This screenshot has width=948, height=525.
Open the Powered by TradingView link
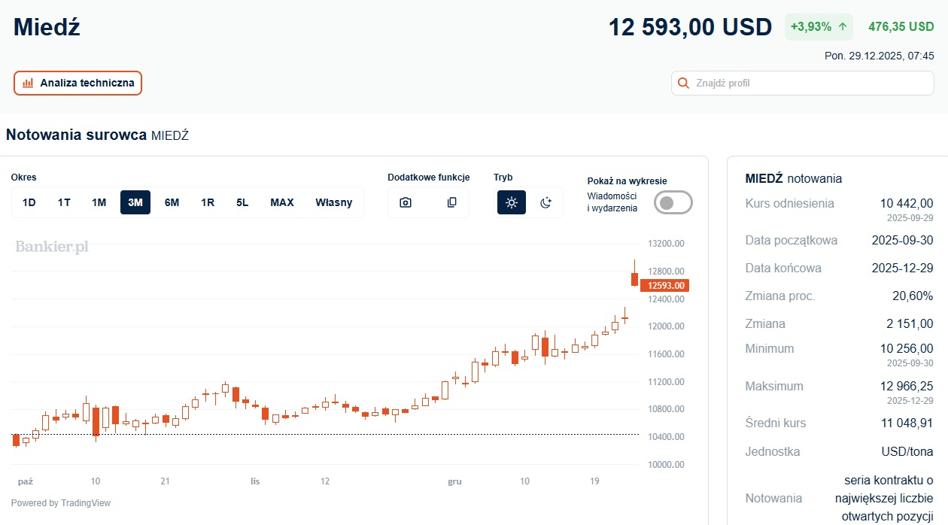[x=60, y=503]
